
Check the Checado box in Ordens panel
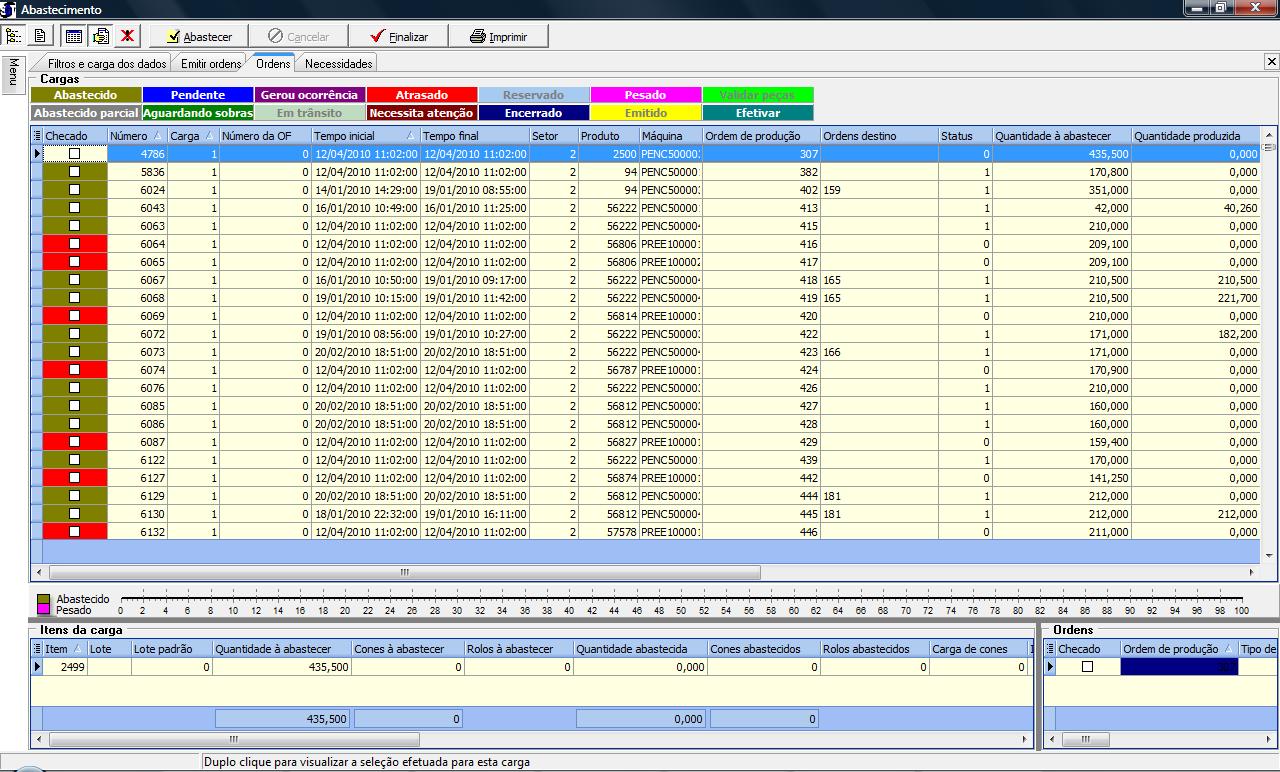1087,667
